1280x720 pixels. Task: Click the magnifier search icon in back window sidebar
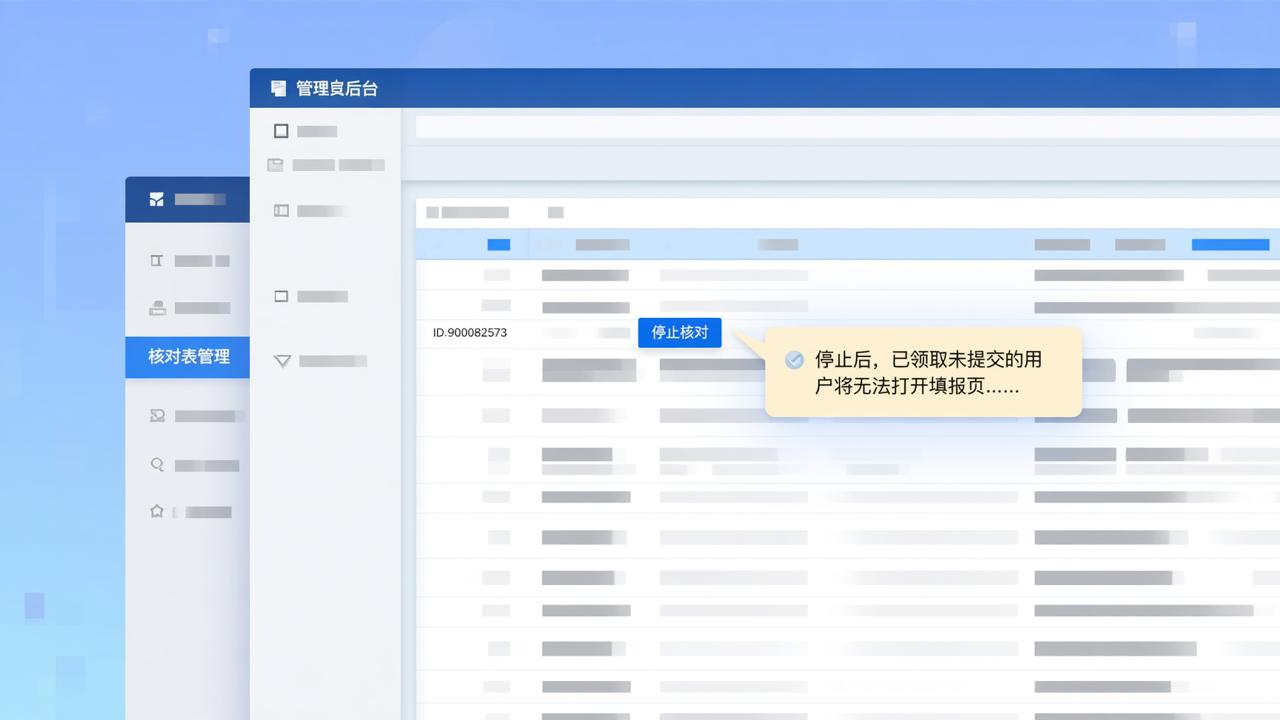coord(157,464)
